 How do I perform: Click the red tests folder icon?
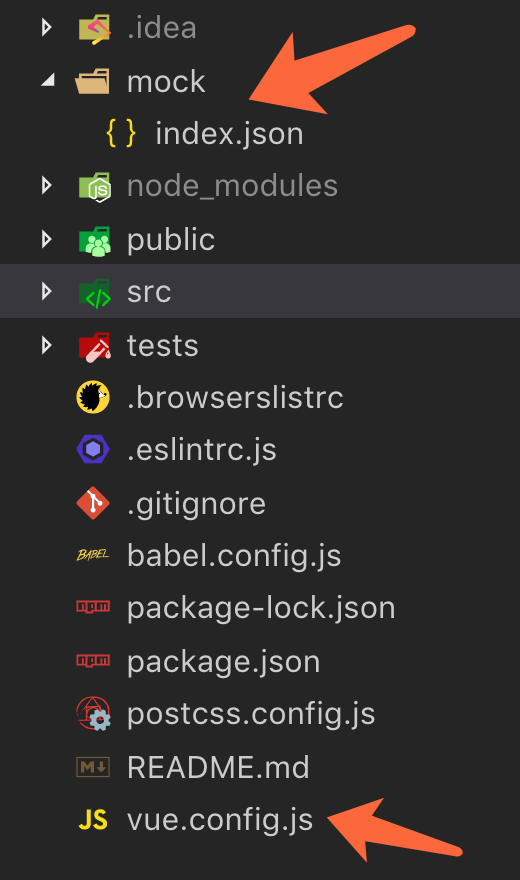[94, 346]
